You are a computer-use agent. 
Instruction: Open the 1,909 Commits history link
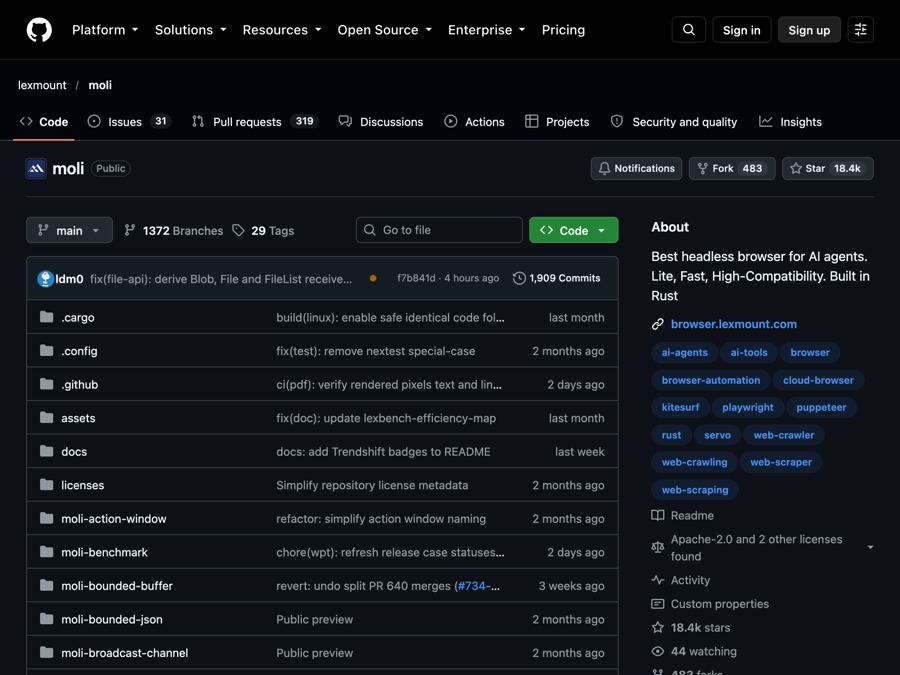coord(556,278)
